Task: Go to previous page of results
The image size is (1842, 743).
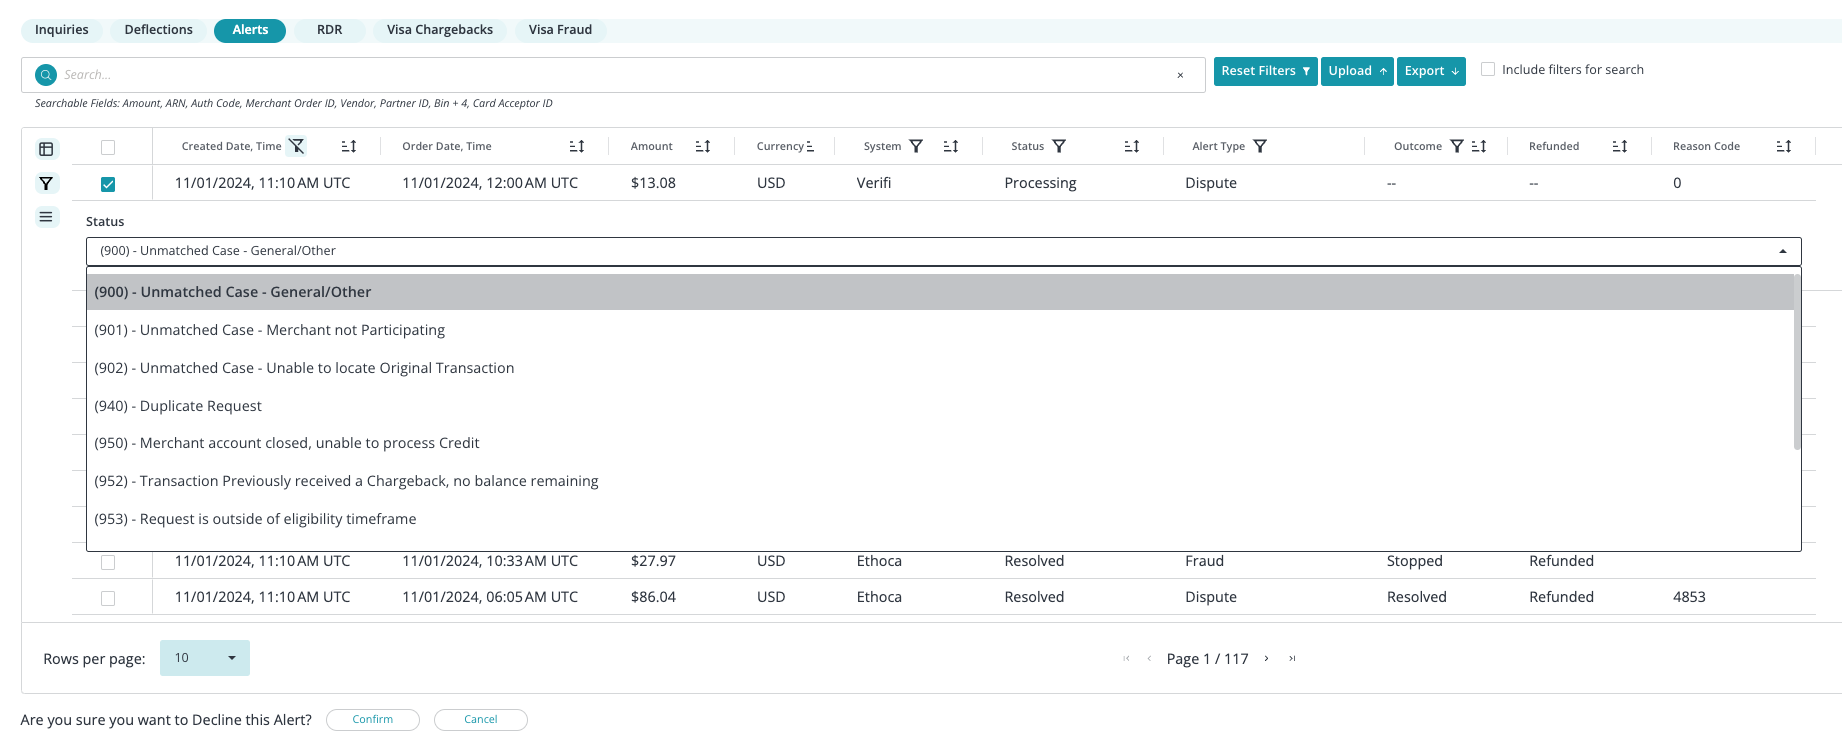Action: point(1149,658)
